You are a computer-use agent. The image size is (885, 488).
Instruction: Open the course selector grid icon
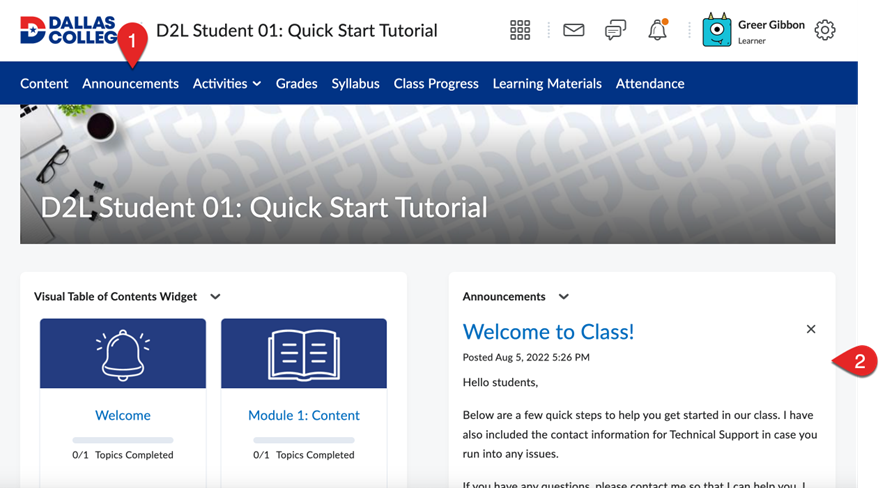tap(520, 30)
